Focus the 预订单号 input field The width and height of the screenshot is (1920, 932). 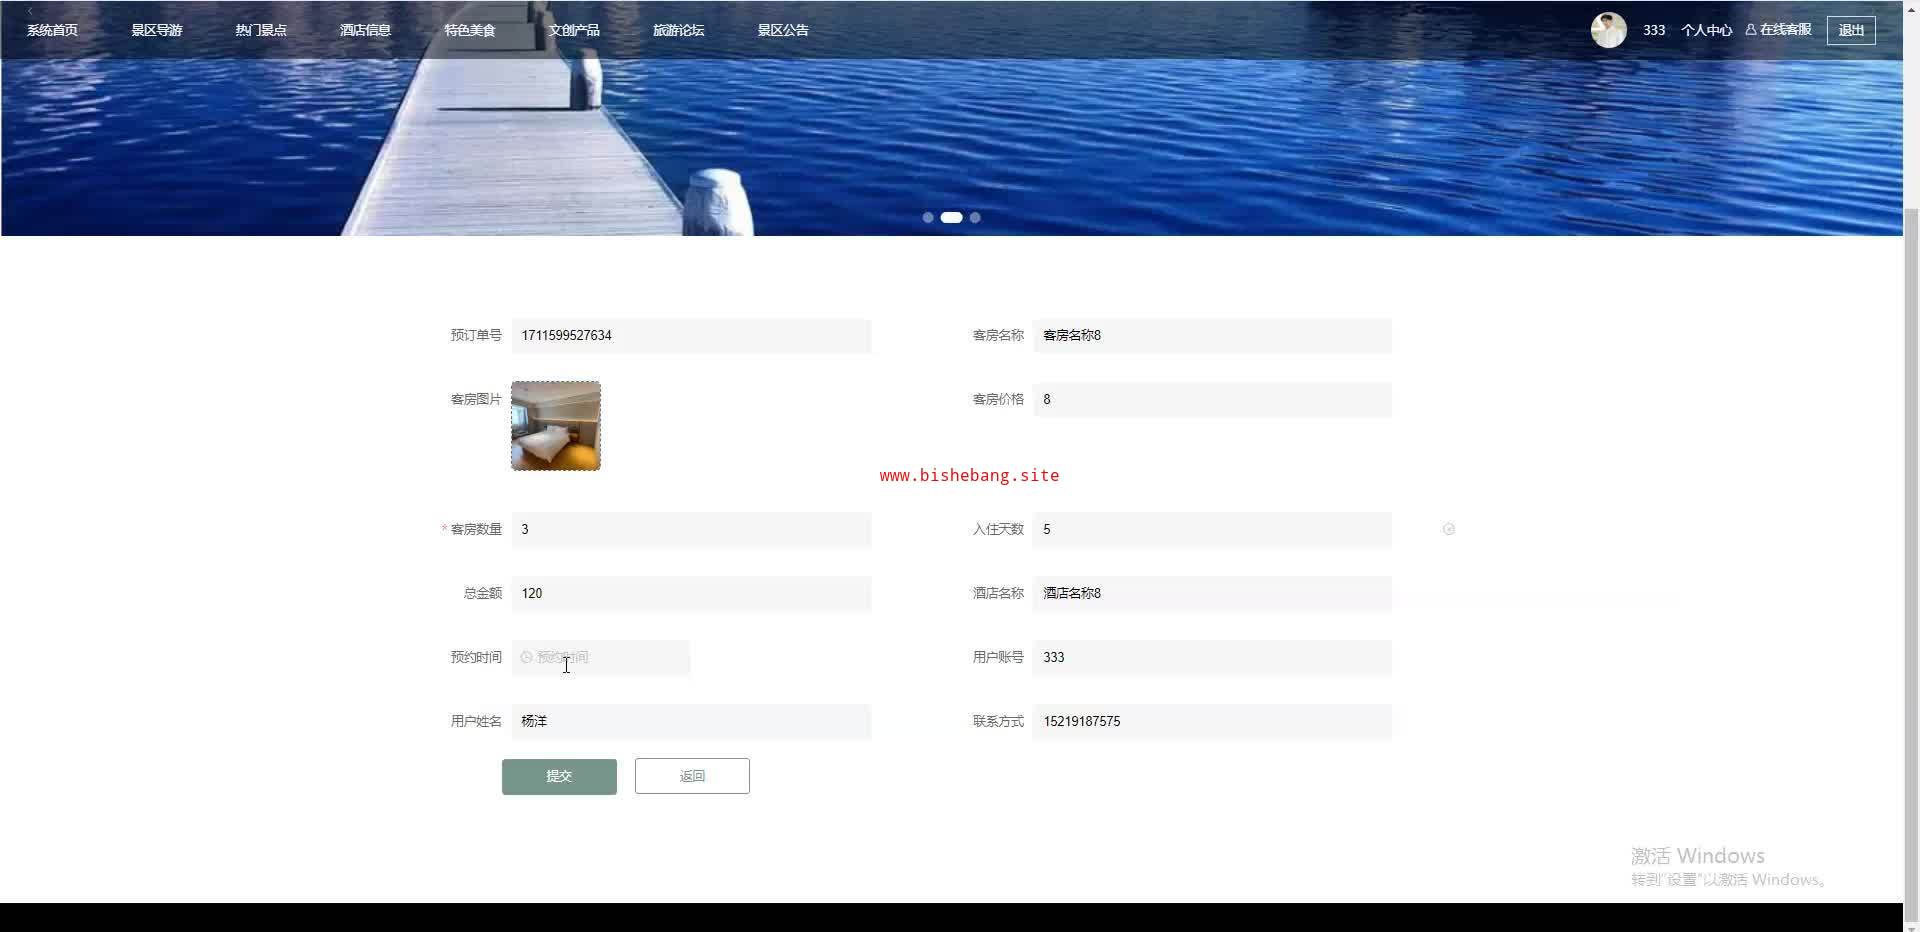tap(691, 336)
